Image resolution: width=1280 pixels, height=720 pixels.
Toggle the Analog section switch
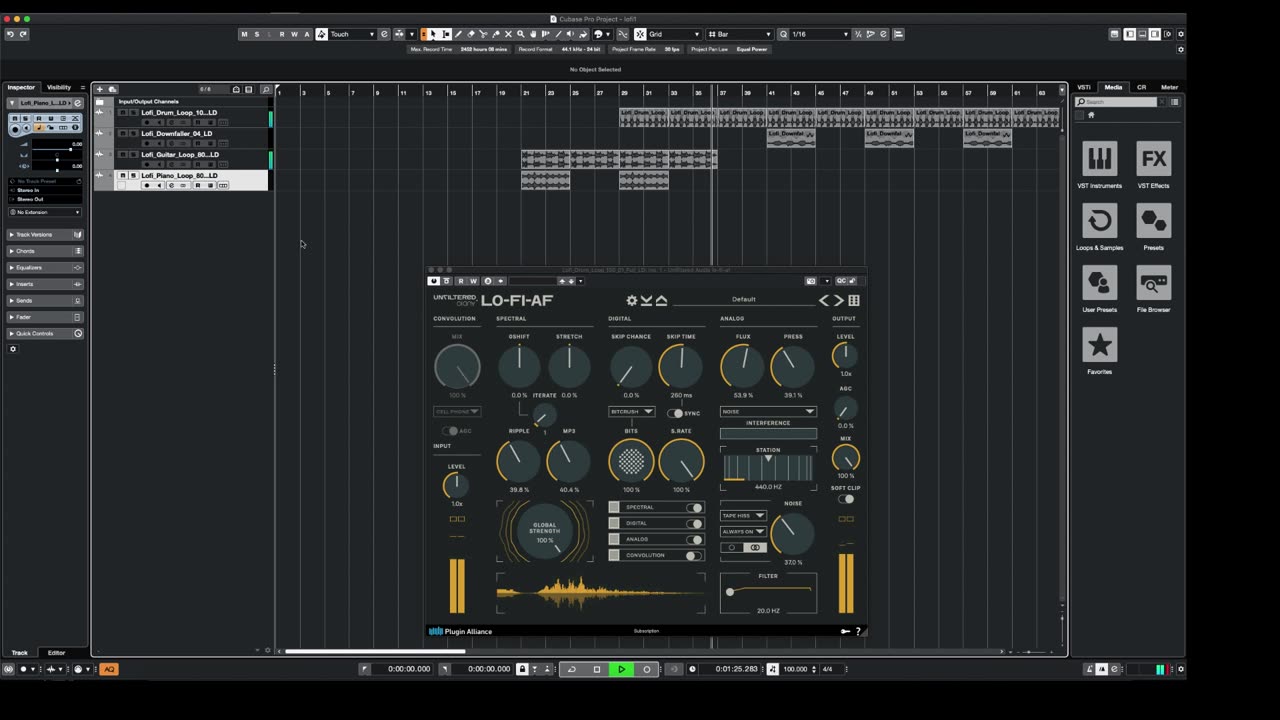pos(693,539)
